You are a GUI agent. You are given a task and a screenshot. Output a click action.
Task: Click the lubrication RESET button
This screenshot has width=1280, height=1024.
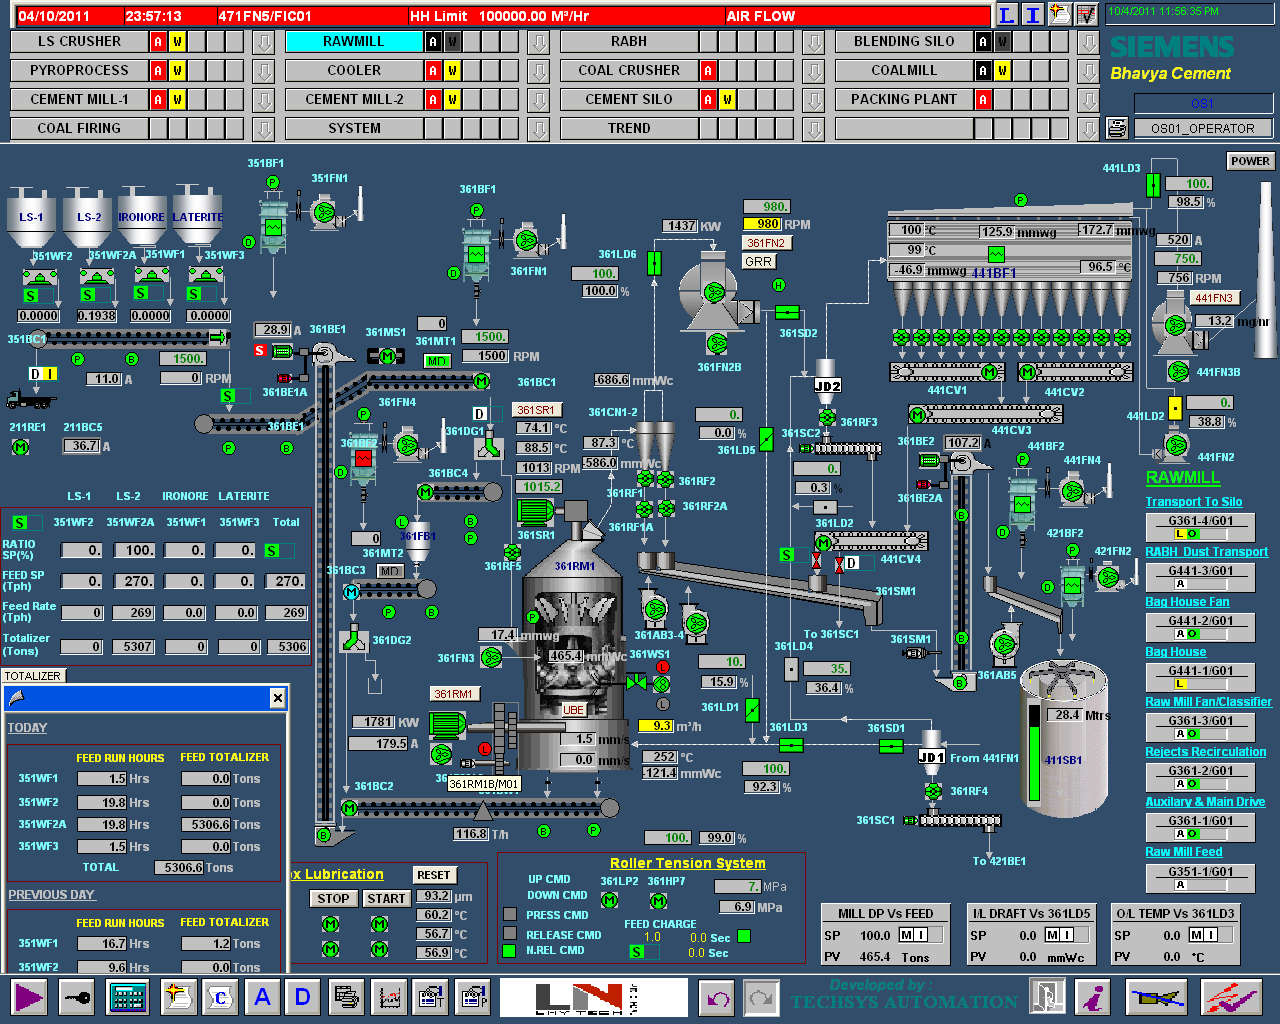[434, 875]
